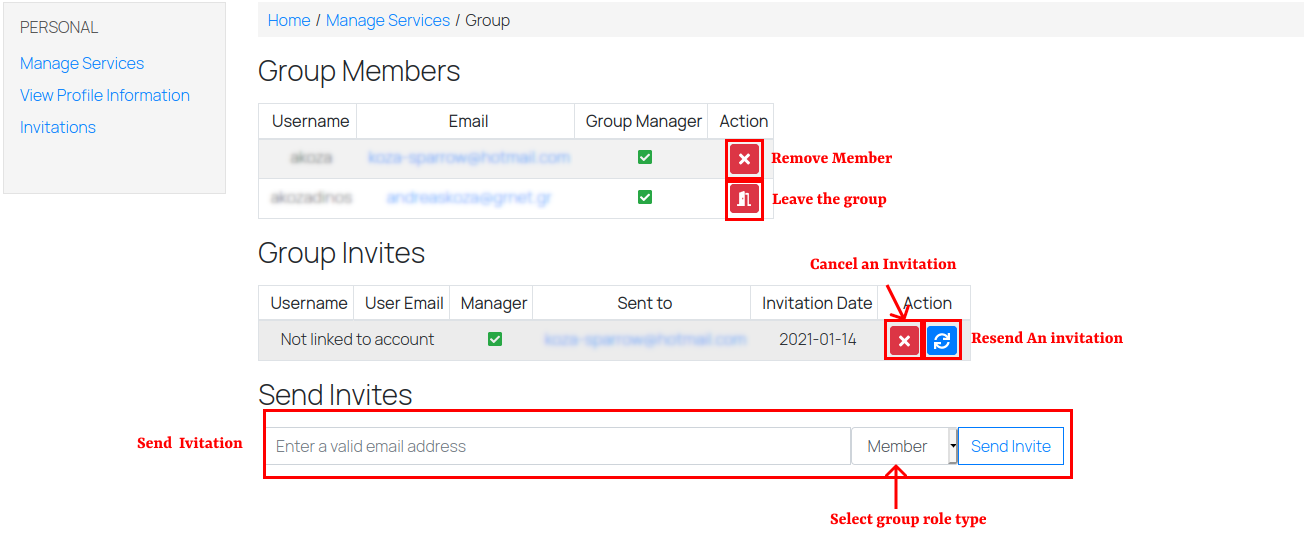Click the Send Invite button
The width and height of the screenshot is (1304, 547).
point(1011,446)
